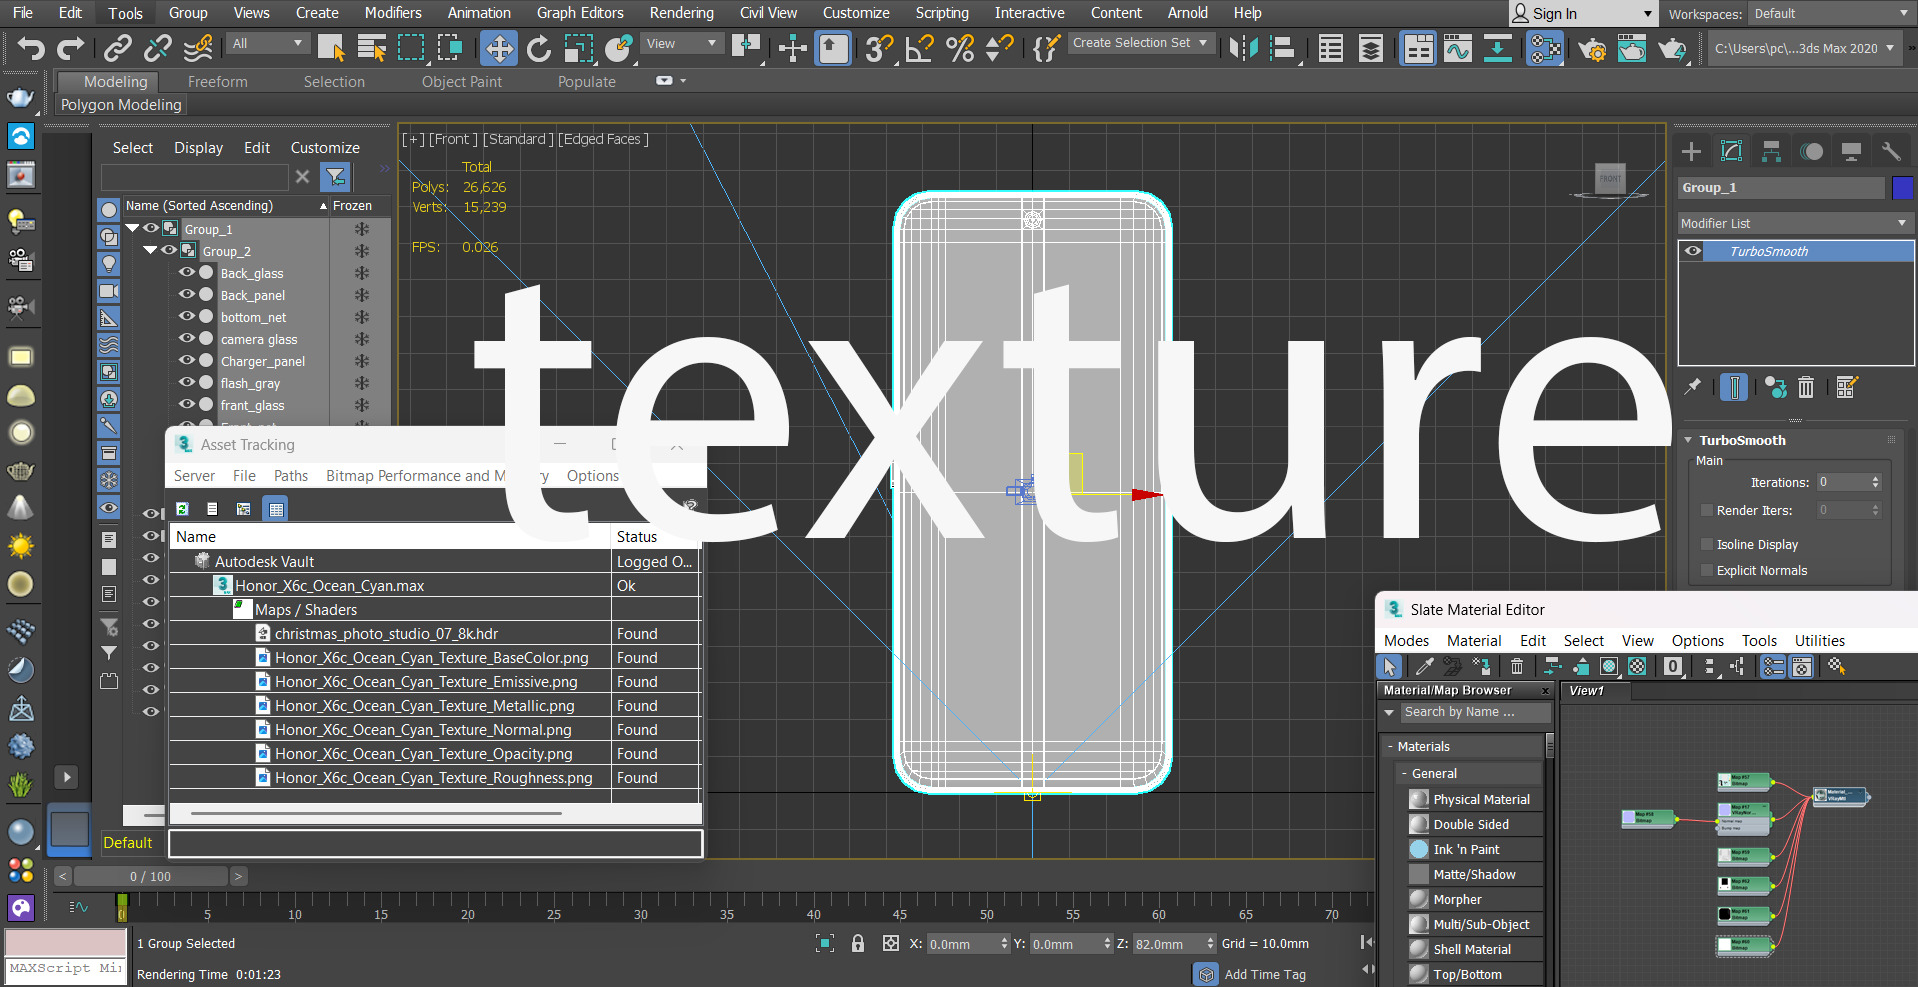Viewport: 1918px width, 987px height.
Task: Open the All selection filter dropdown
Action: pos(267,44)
